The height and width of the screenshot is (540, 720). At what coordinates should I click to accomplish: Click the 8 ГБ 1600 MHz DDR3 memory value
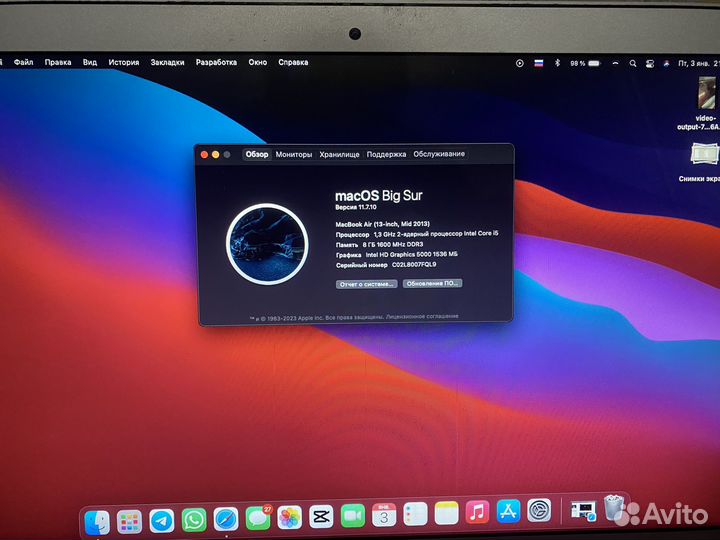pos(393,244)
